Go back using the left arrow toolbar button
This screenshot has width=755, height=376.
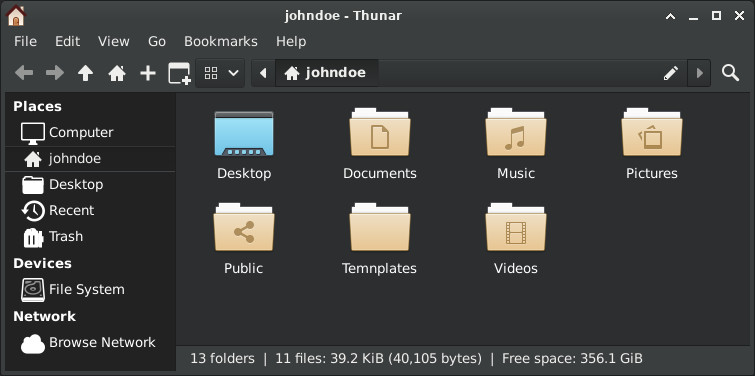(x=24, y=73)
